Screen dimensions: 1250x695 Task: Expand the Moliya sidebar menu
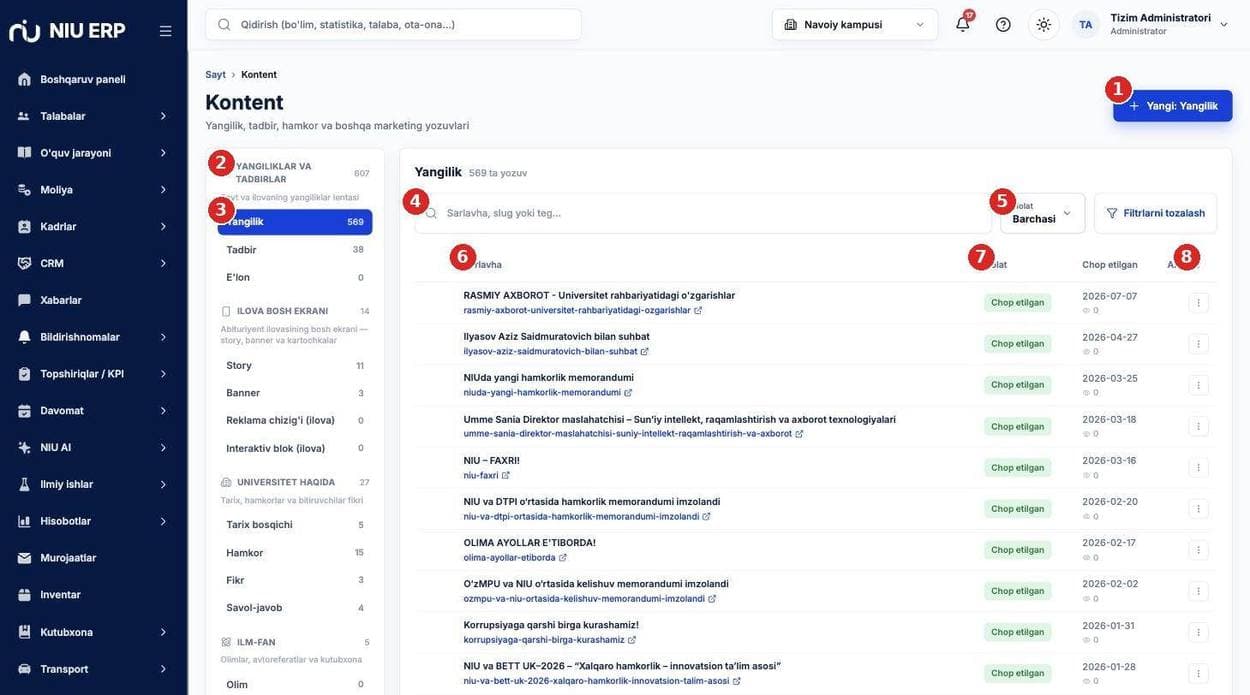93,190
